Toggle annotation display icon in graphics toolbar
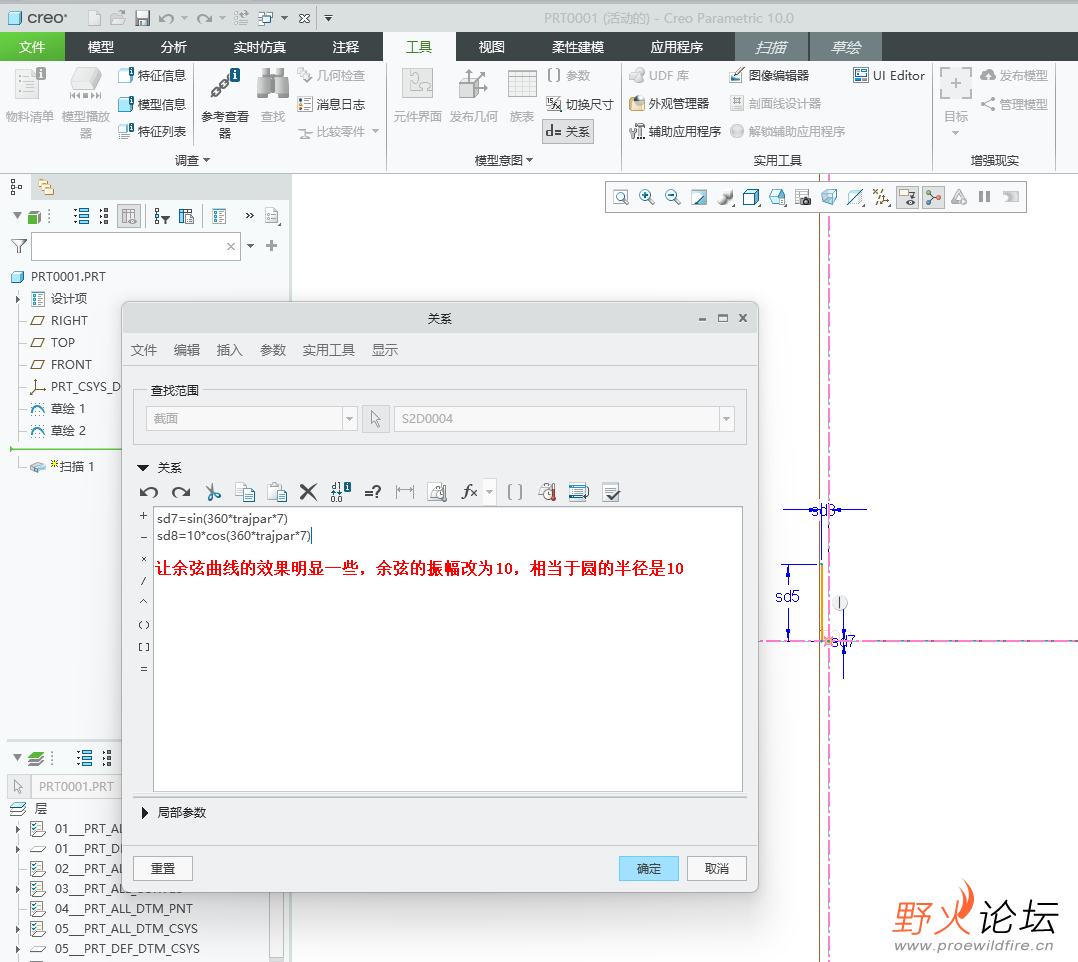Screen dimensions: 1078x962 pos(907,197)
